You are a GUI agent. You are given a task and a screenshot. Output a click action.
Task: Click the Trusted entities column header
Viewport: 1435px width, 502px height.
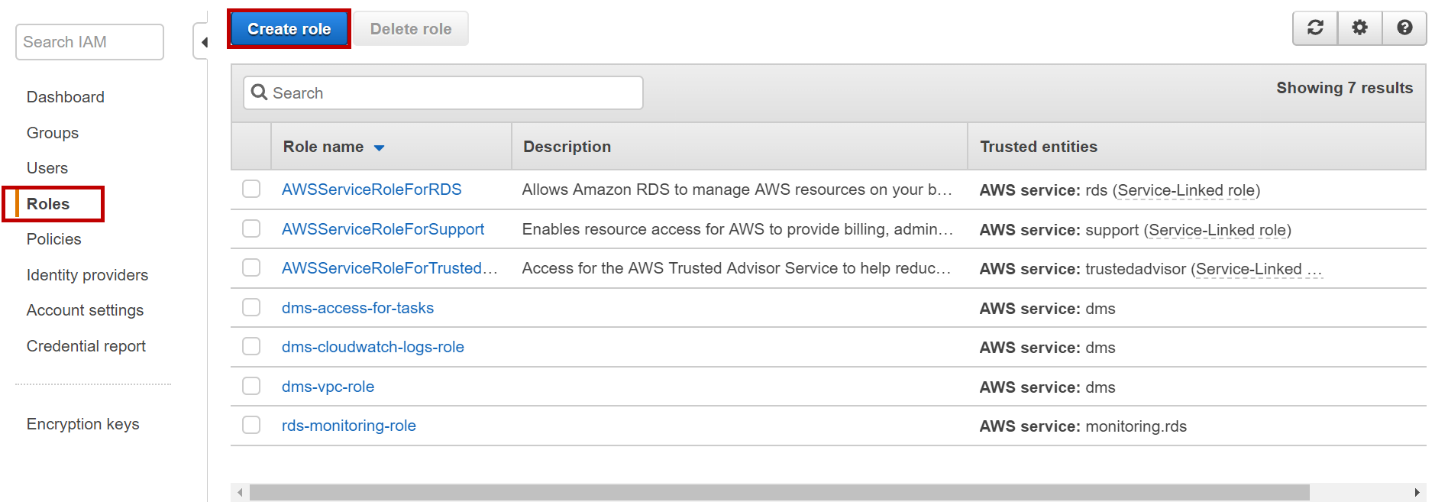(1038, 147)
